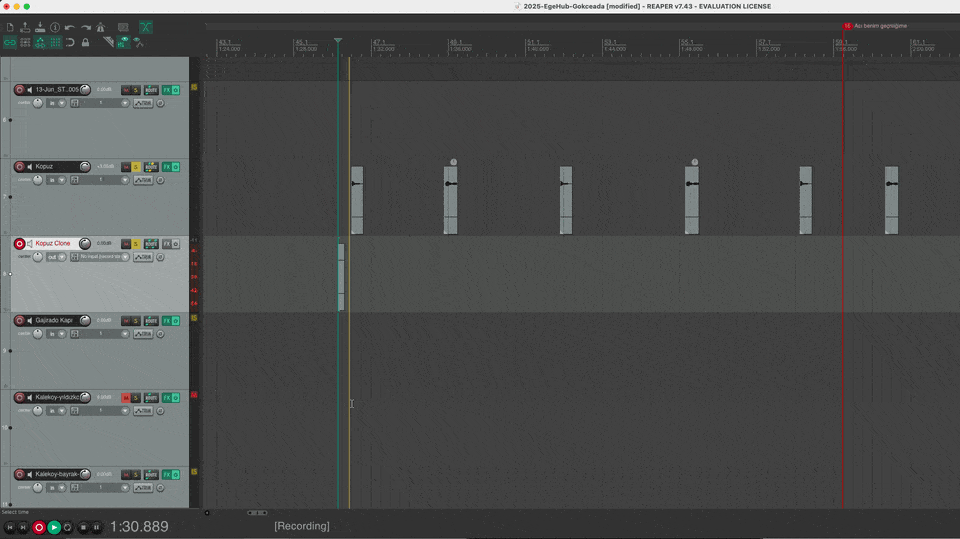This screenshot has width=960, height=539.
Task: Click the metronome icon in toolbar
Action: [100, 27]
